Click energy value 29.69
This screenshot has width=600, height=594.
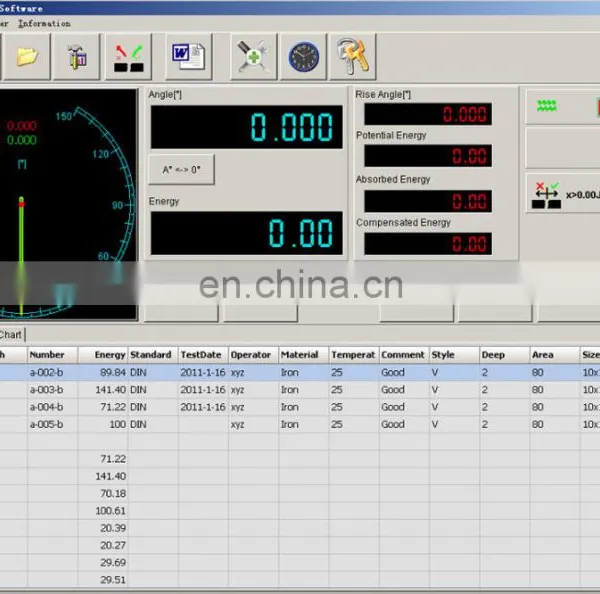[x=113, y=562]
